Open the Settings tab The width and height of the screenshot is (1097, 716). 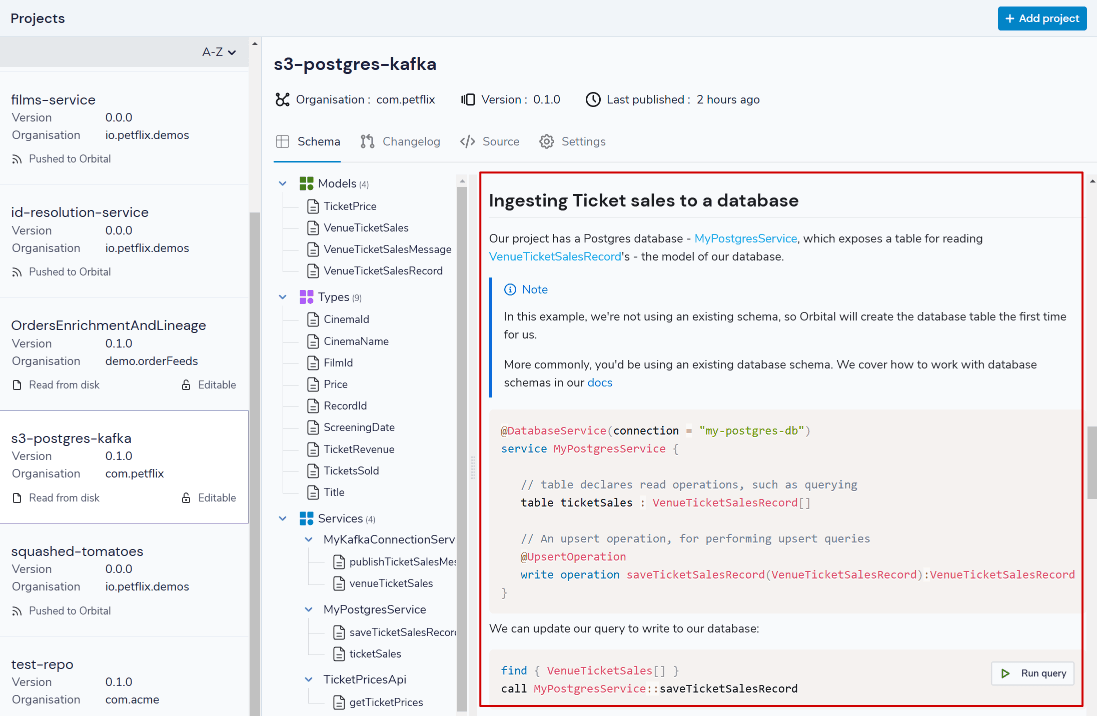(572, 141)
